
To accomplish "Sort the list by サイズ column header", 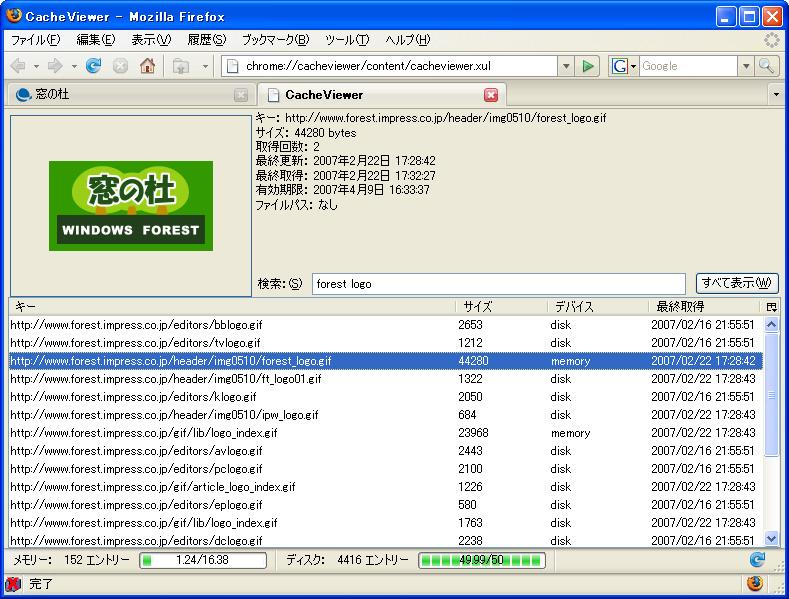I will point(501,307).
